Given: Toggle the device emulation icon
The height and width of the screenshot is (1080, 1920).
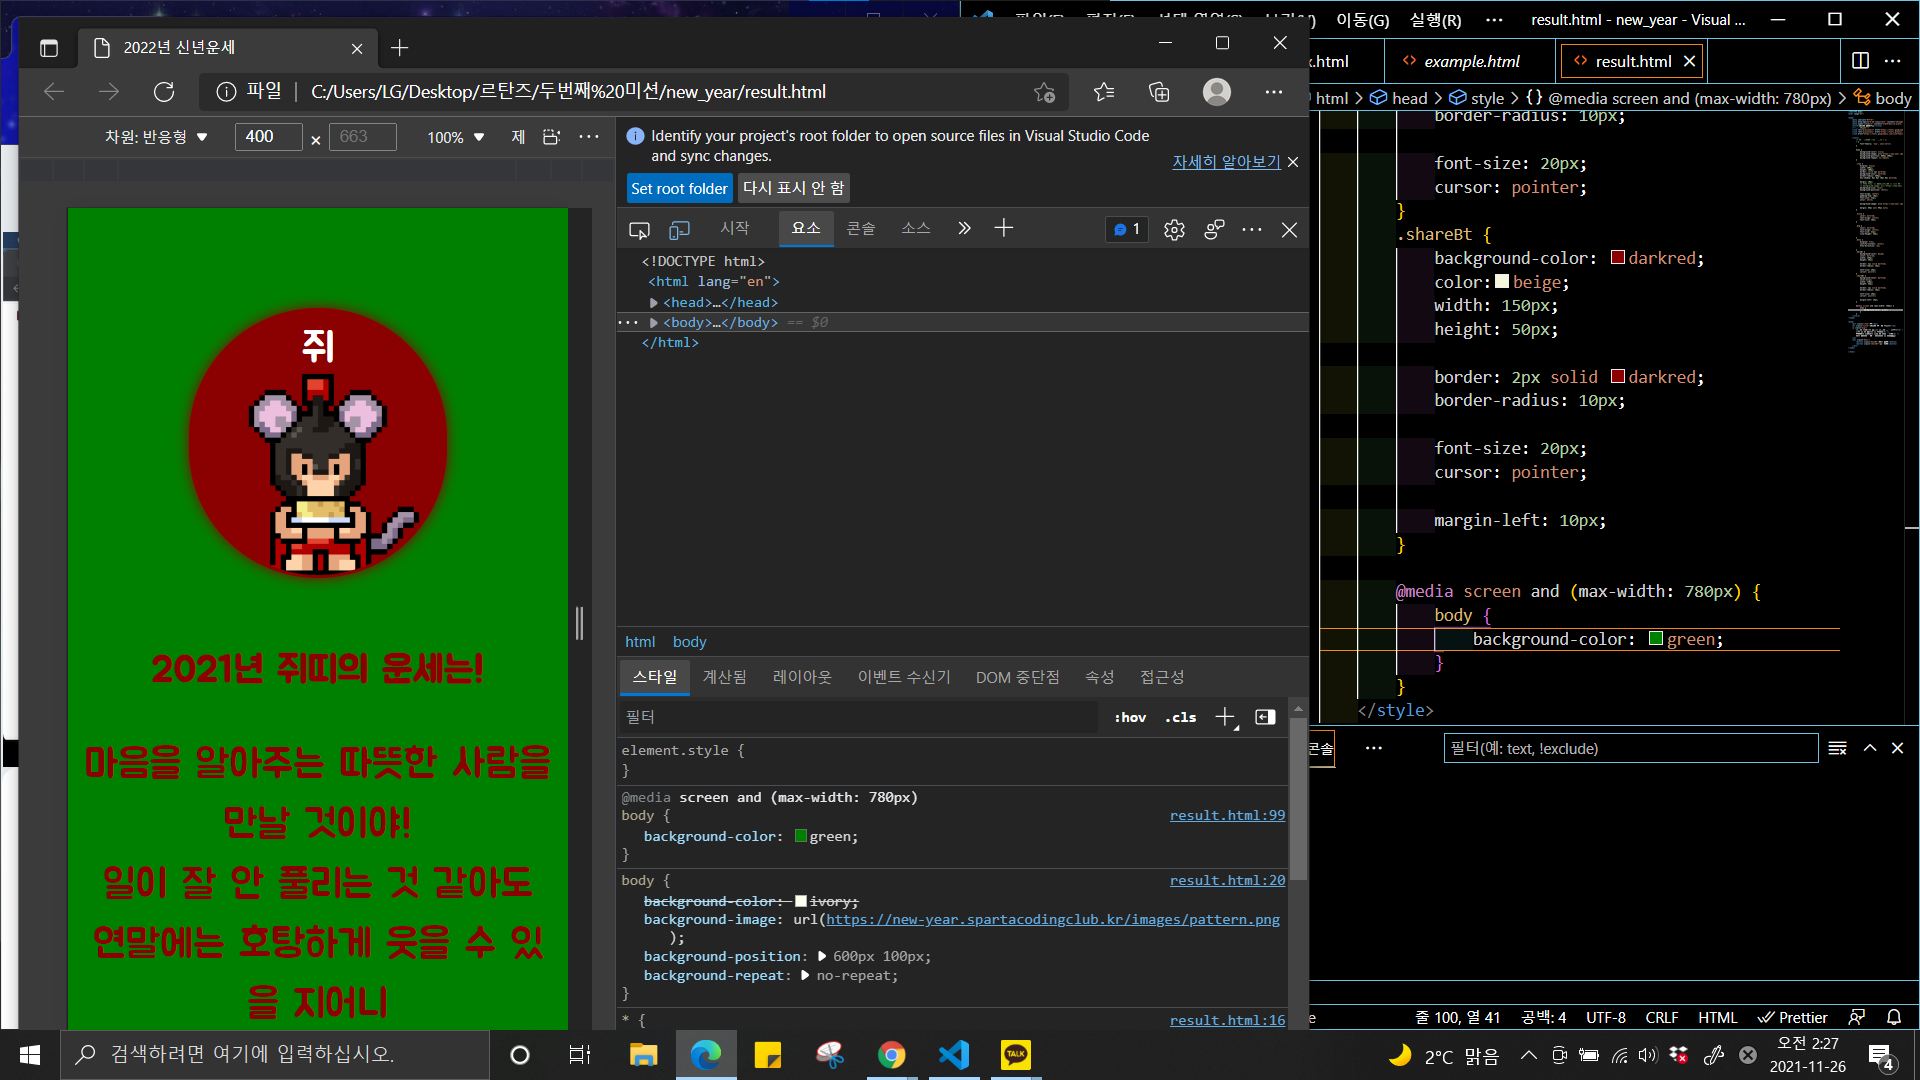Looking at the screenshot, I should coord(679,230).
